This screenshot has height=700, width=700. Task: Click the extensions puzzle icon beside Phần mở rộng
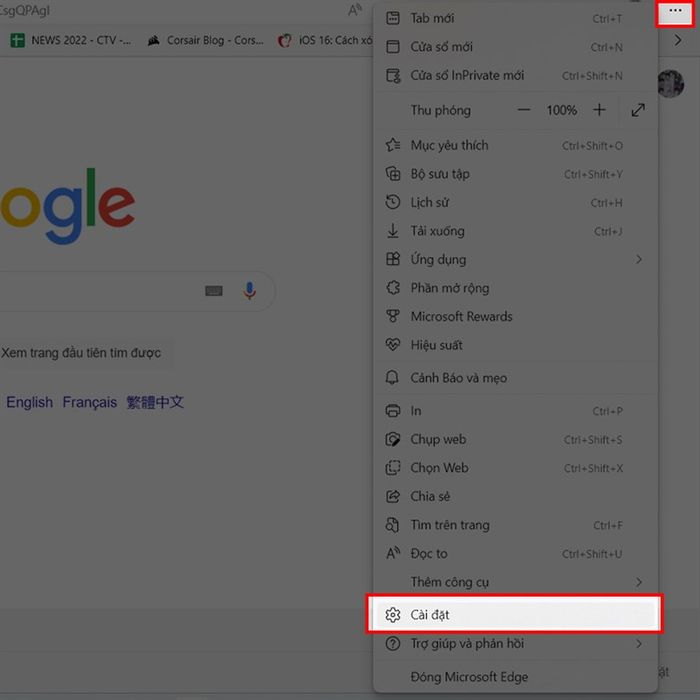coord(393,288)
